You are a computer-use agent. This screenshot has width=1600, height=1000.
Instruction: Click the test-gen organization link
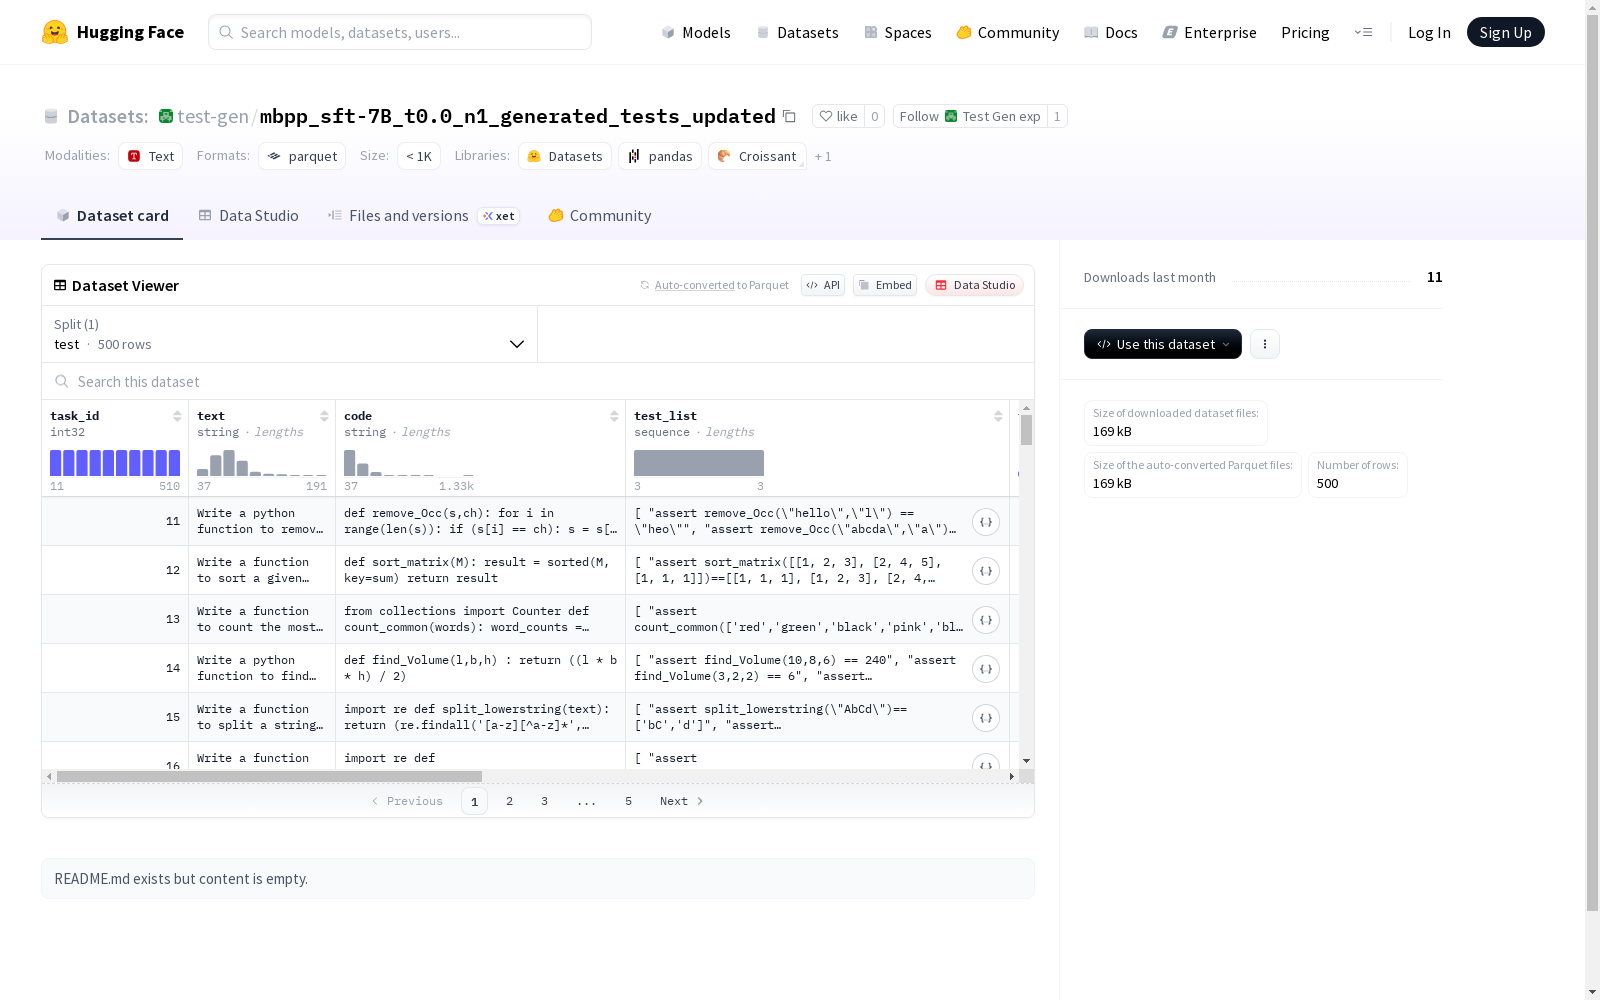[x=212, y=116]
